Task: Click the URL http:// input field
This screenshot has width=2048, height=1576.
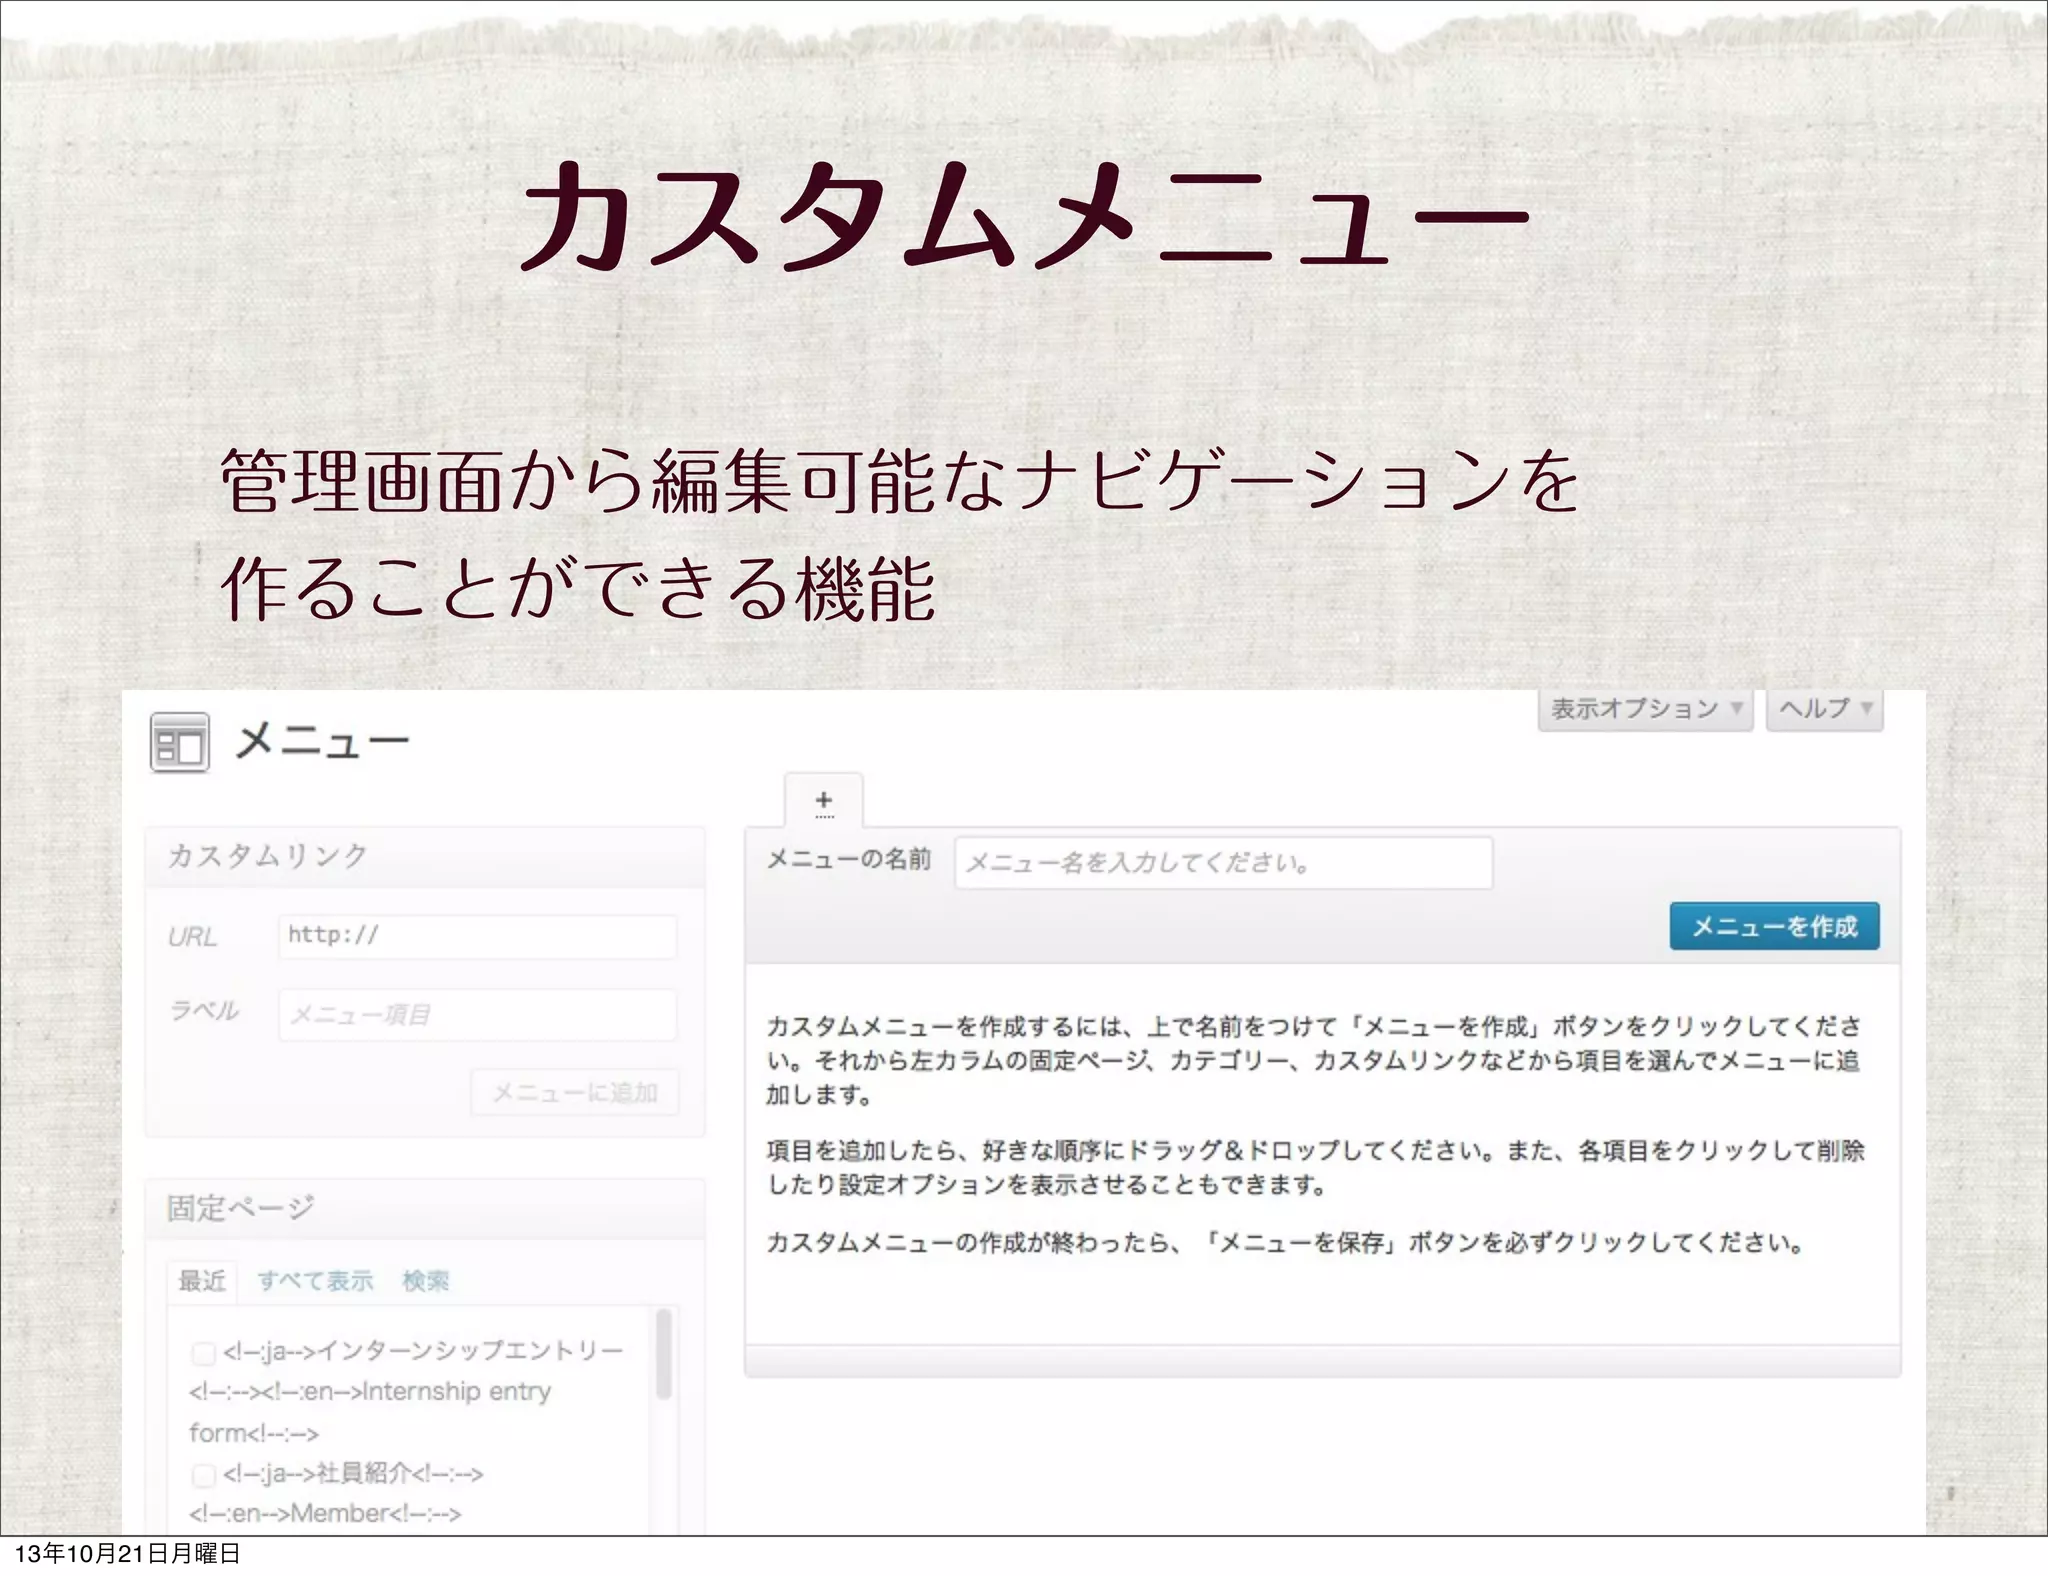Action: tap(477, 937)
